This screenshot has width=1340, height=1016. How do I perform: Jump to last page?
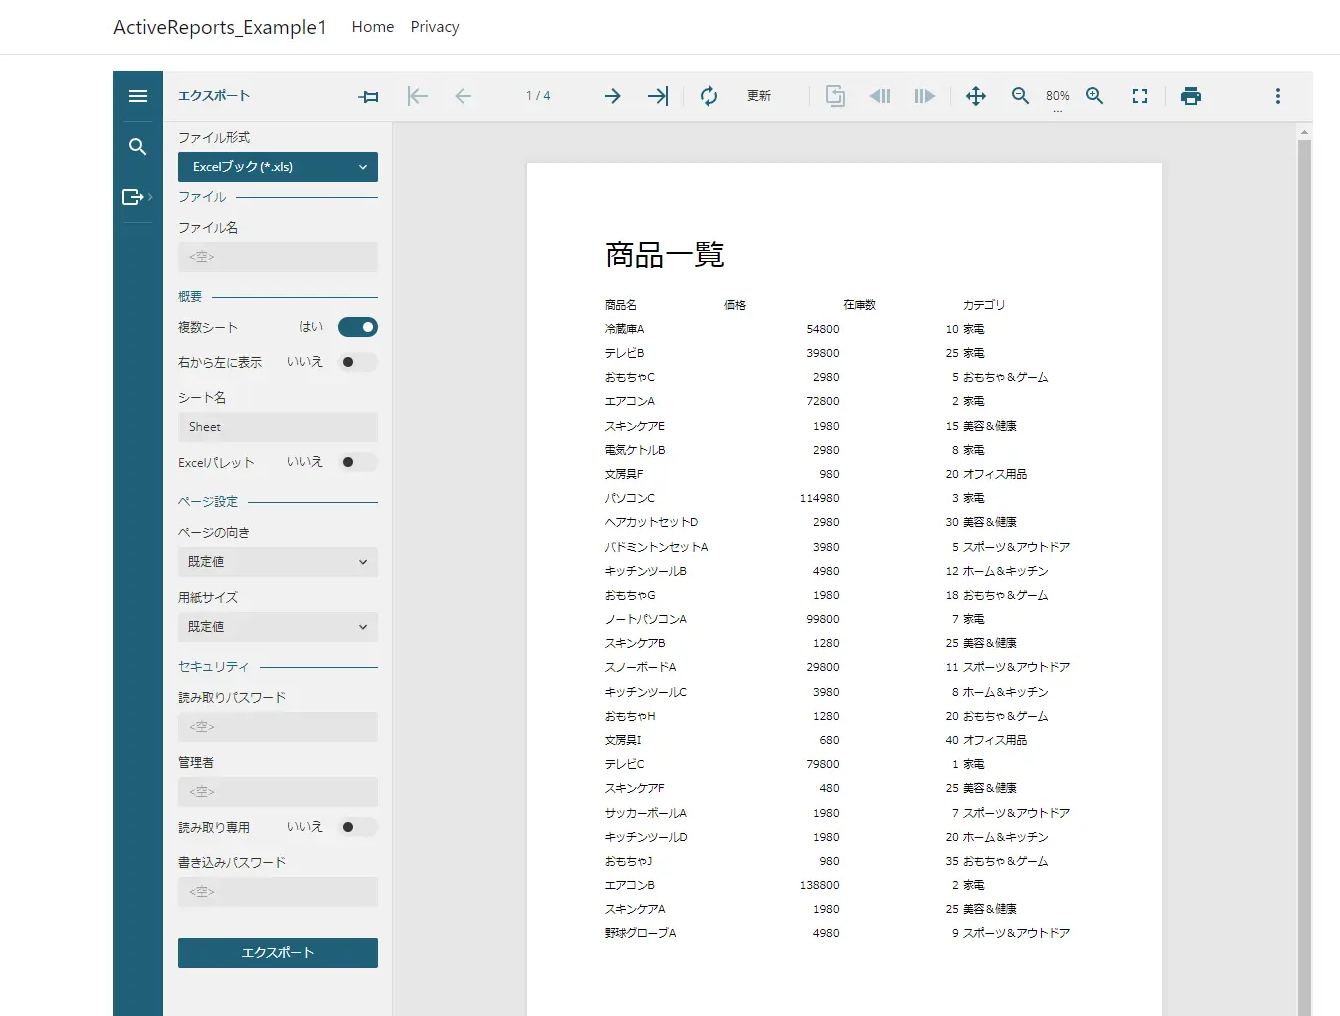click(x=658, y=96)
